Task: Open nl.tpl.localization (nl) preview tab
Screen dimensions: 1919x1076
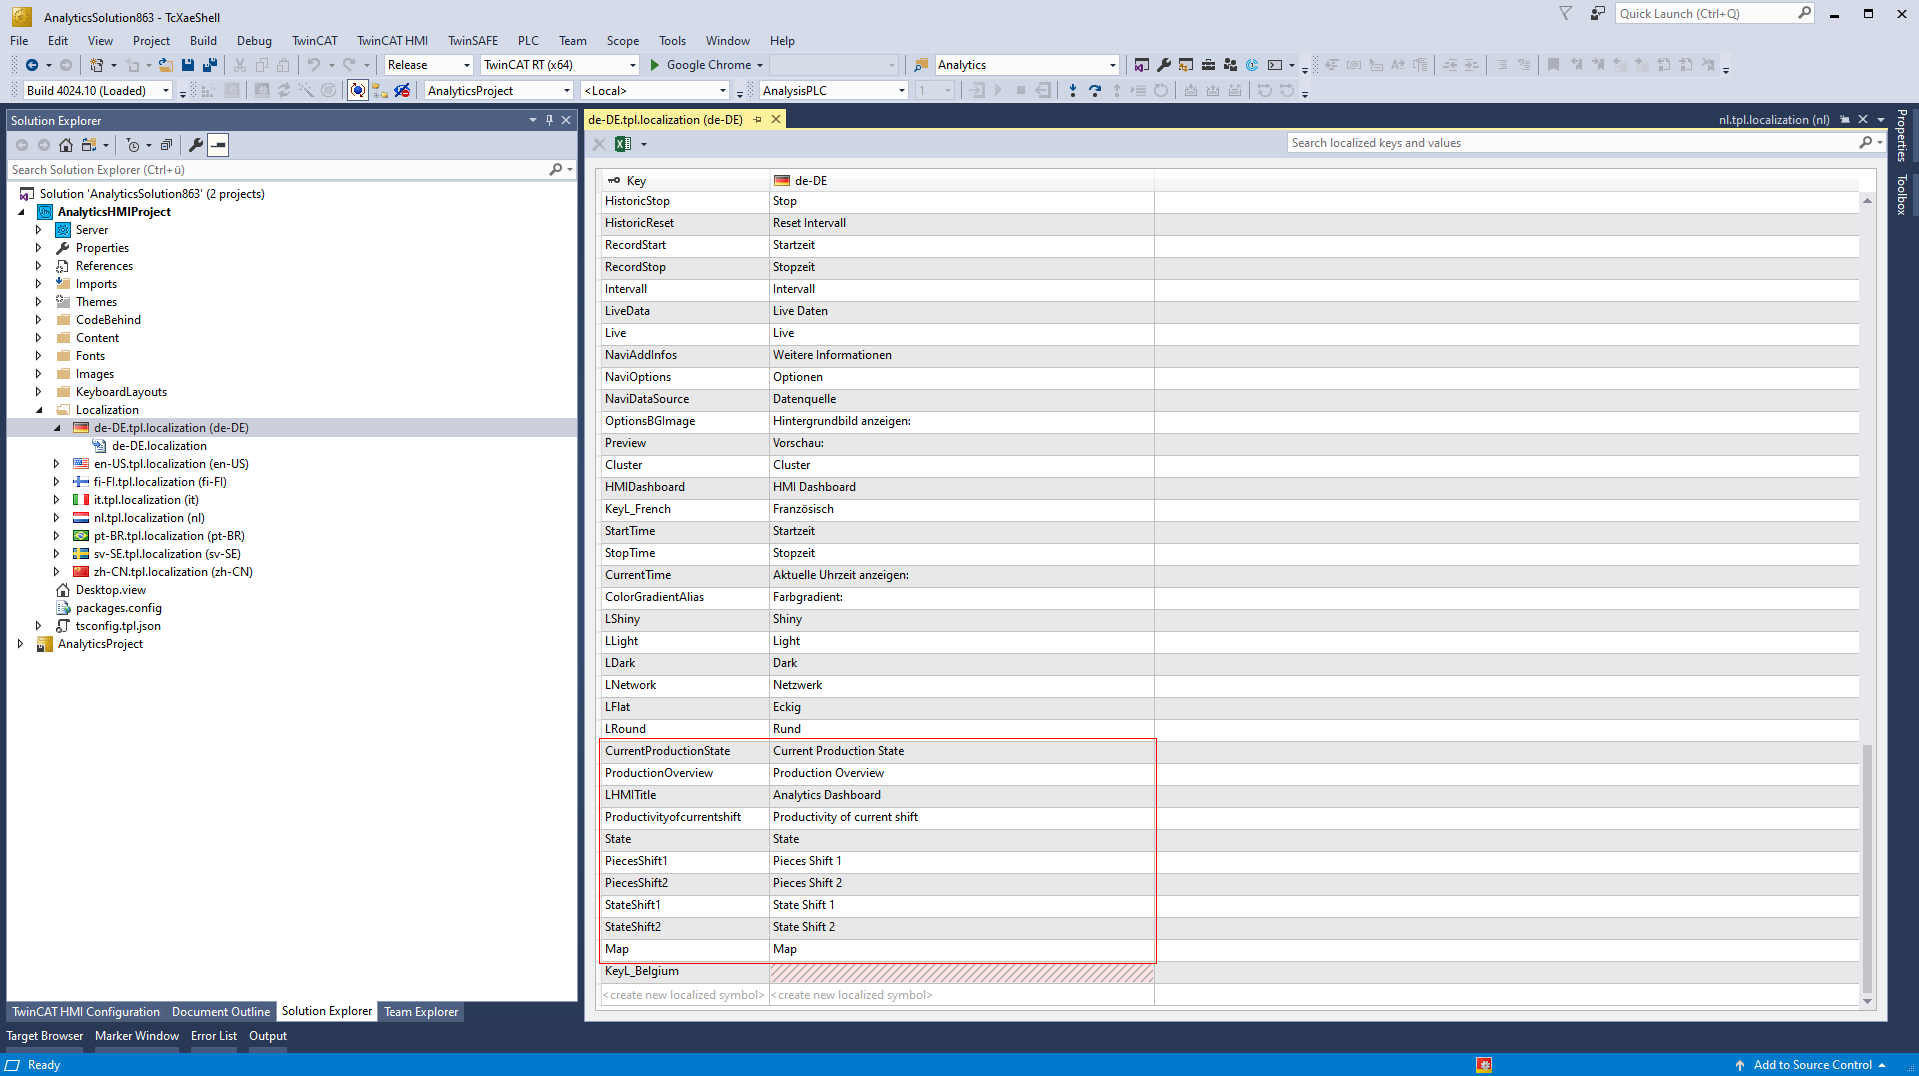Action: click(1773, 120)
